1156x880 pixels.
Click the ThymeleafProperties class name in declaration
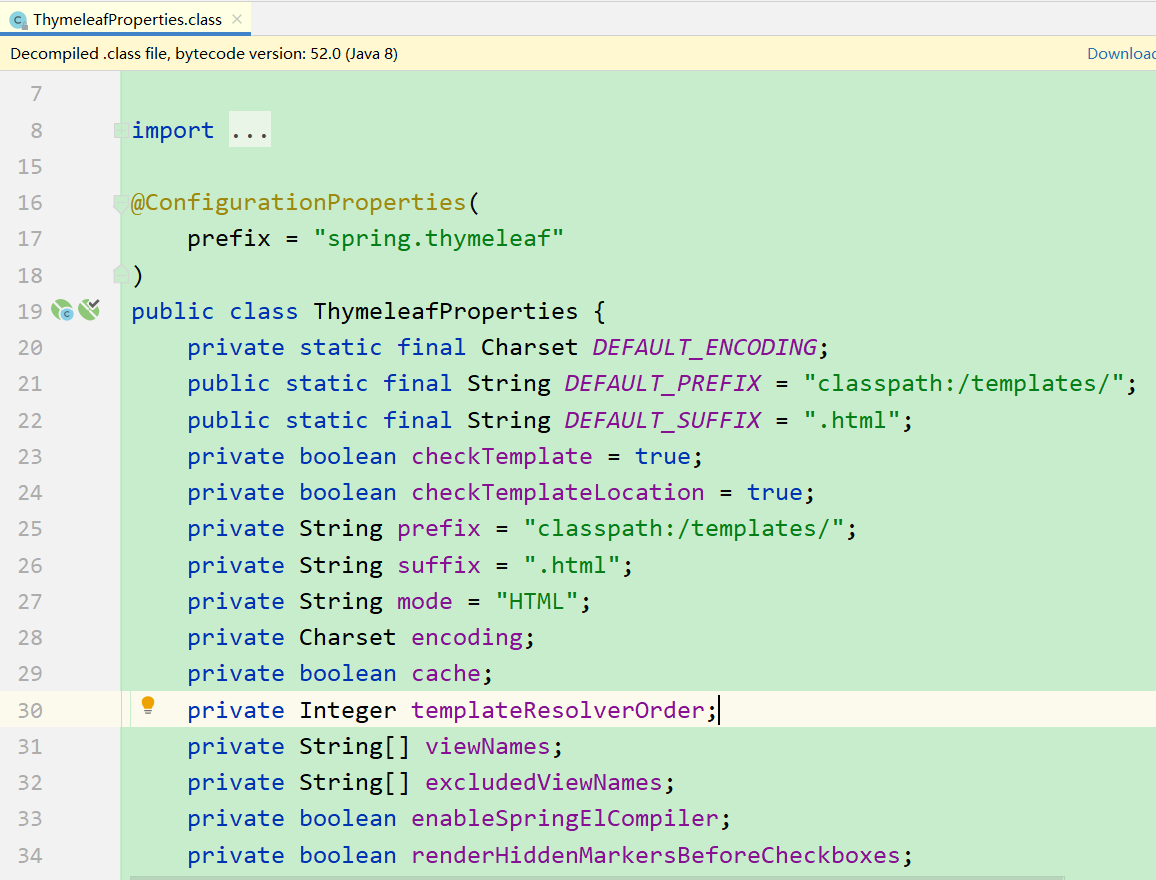[x=445, y=311]
